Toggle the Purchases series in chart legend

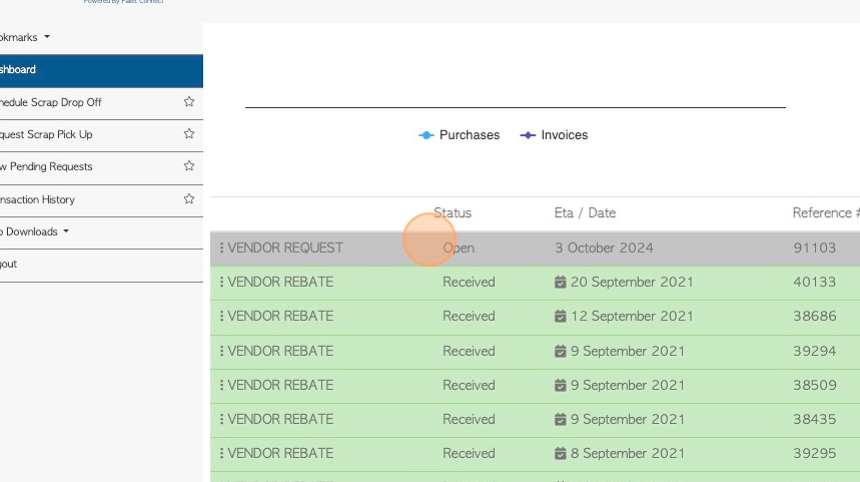tap(459, 135)
